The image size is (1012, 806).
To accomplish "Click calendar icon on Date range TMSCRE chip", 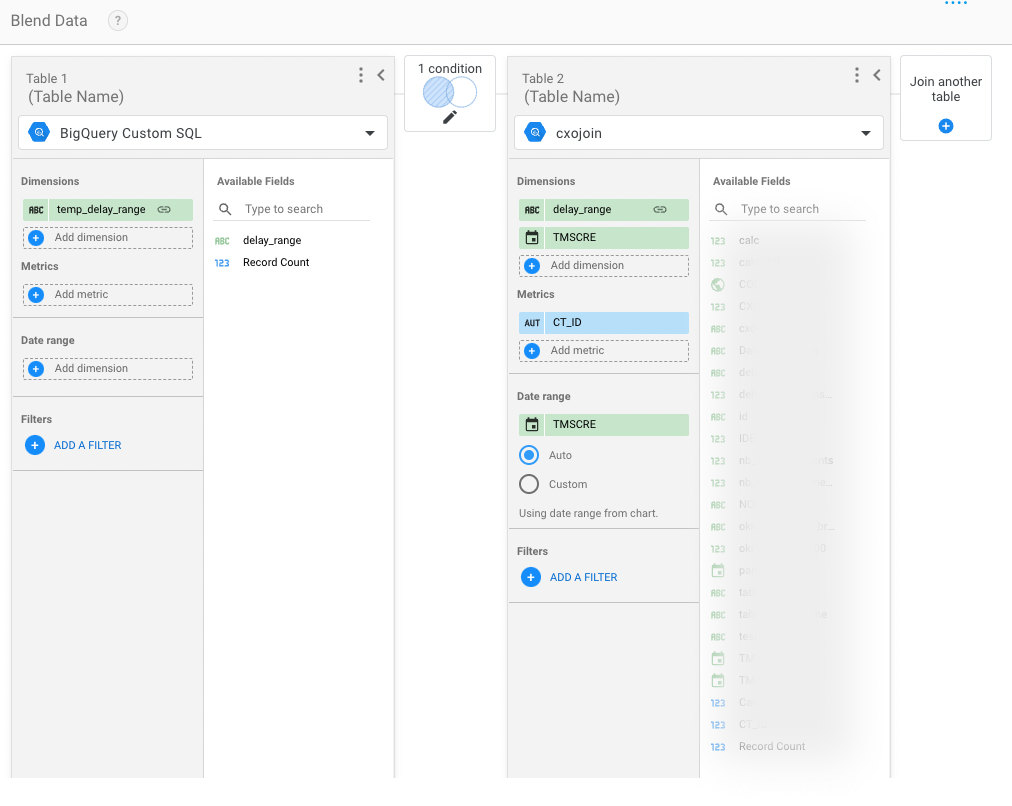I will pyautogui.click(x=532, y=425).
